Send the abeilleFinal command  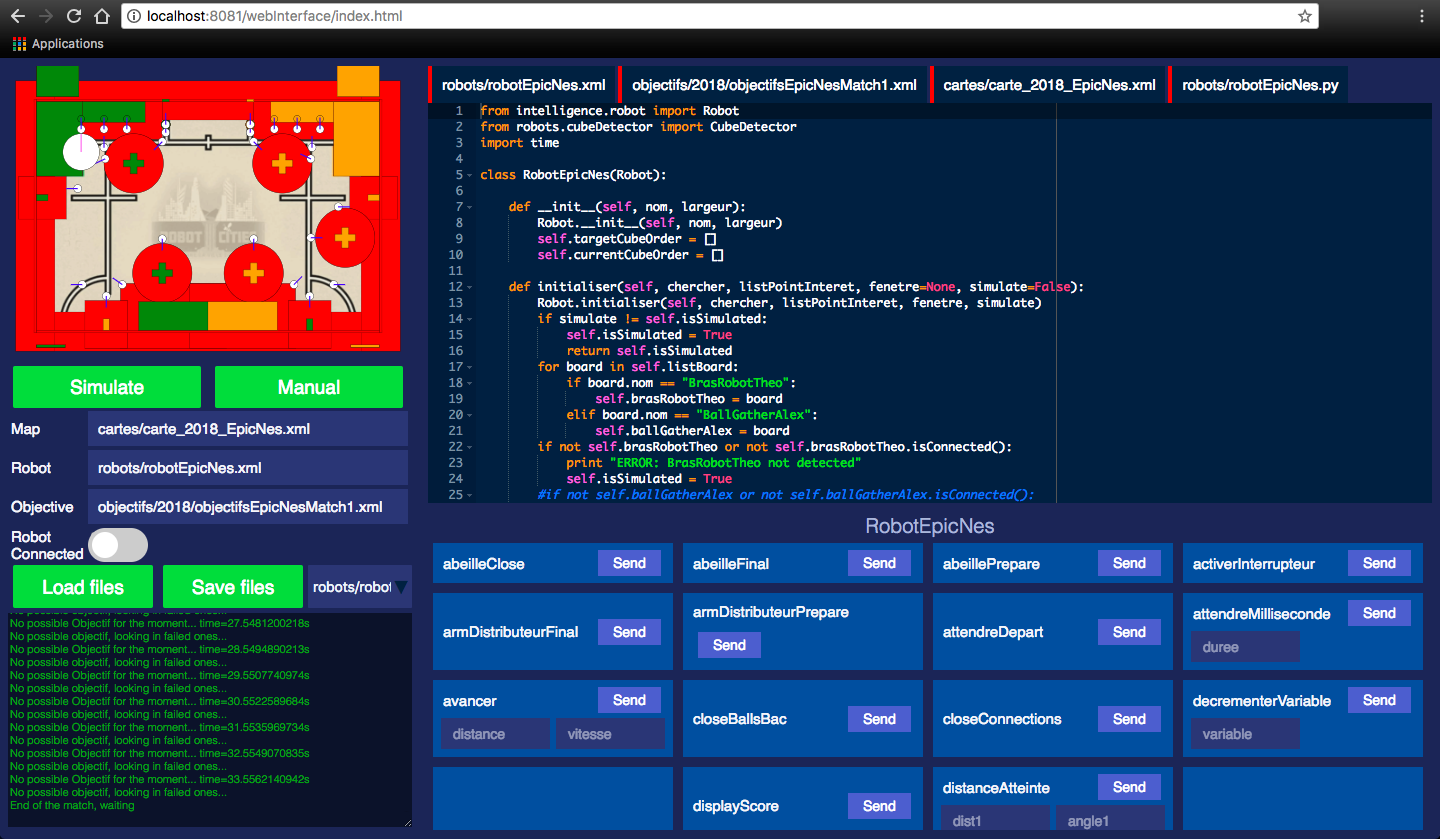click(879, 563)
